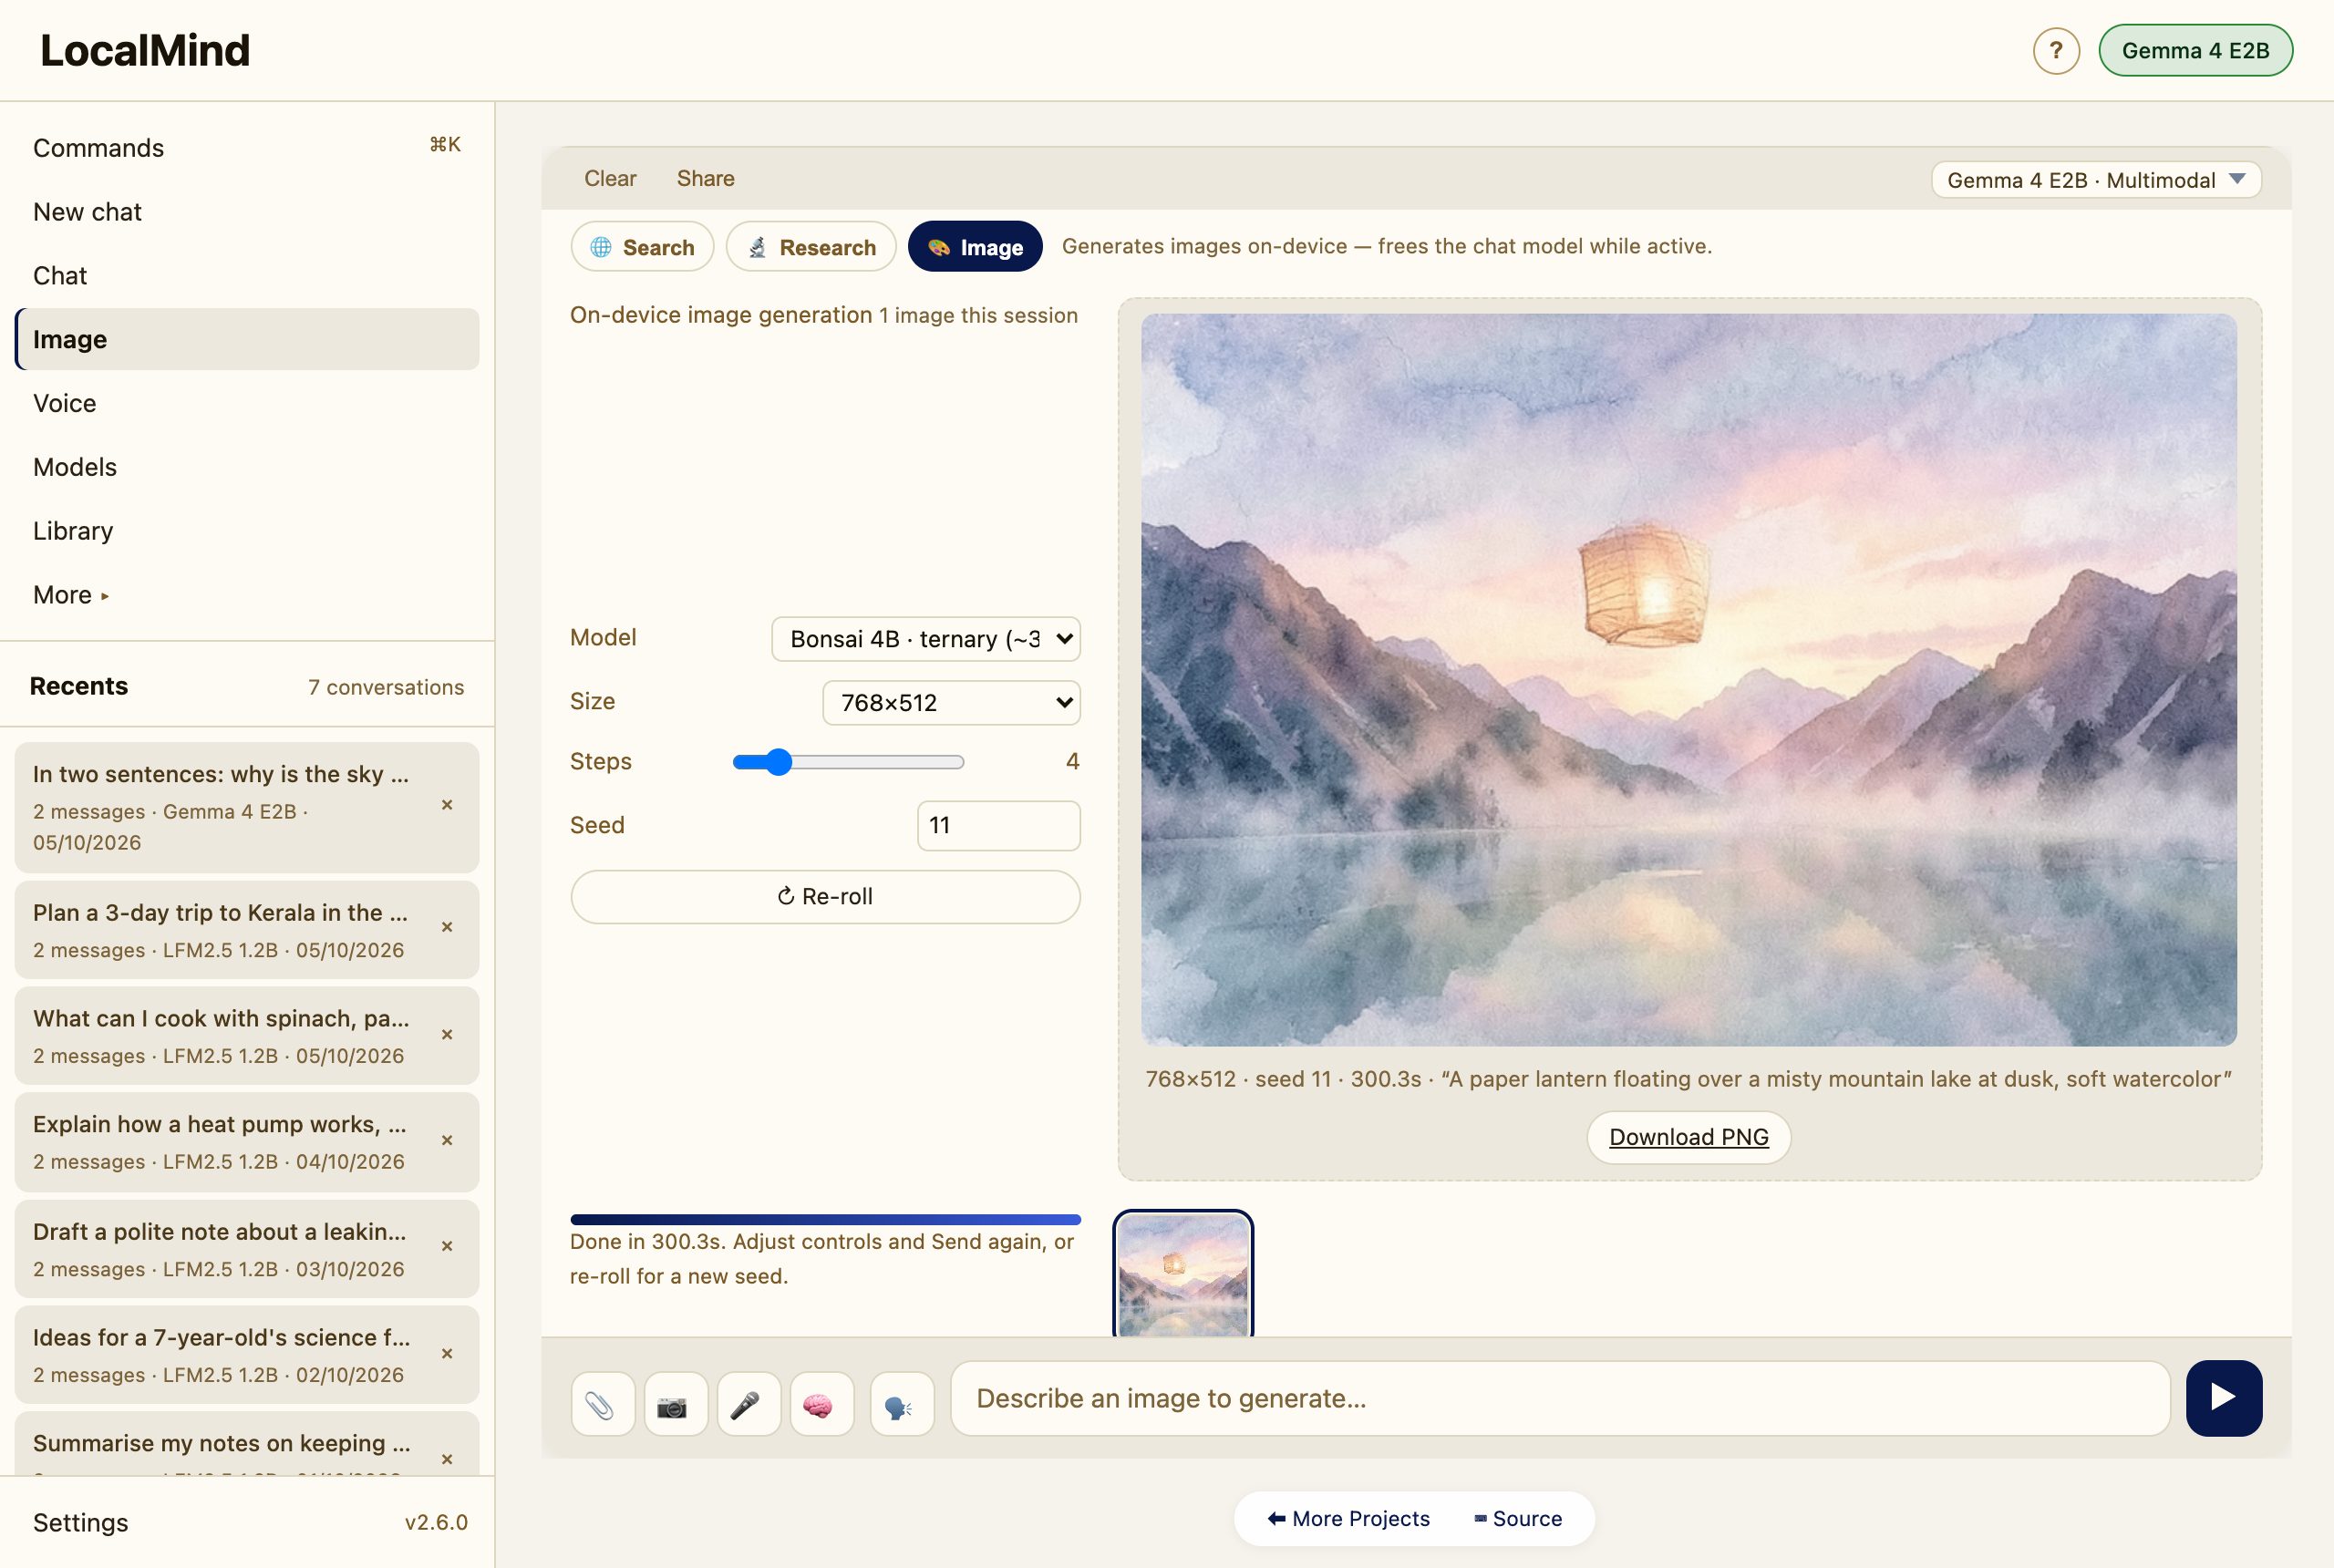Open the Gemma 4 E2B Multimodal dropdown
Image resolution: width=2334 pixels, height=1568 pixels.
[x=2096, y=180]
